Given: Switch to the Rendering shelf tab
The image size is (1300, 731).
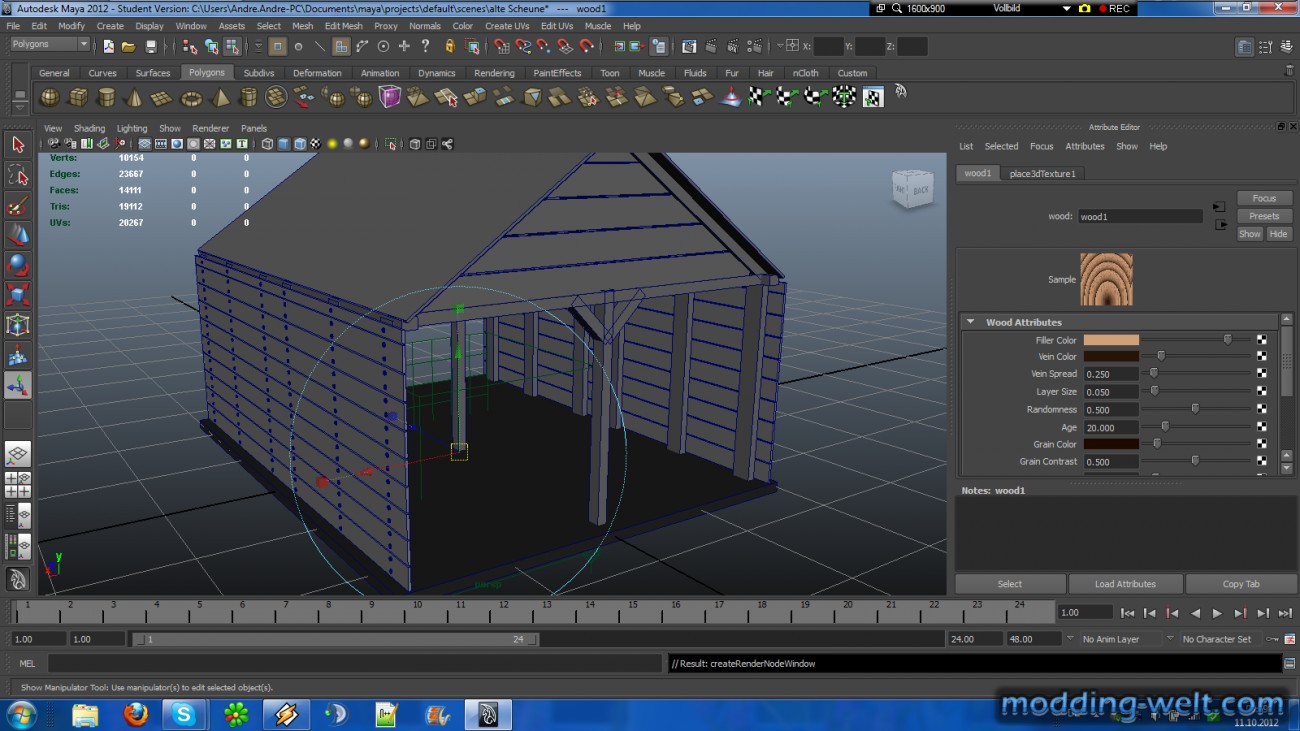Looking at the screenshot, I should [494, 73].
